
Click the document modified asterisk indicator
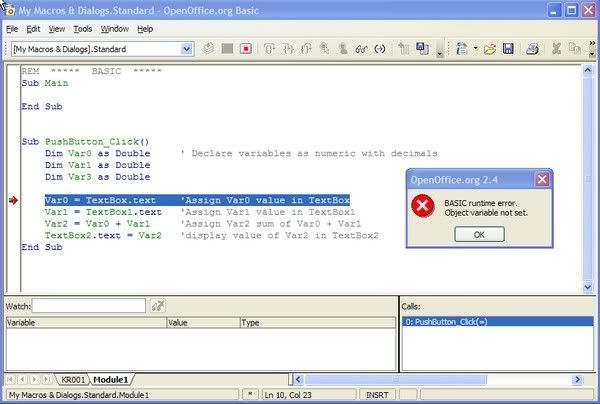coord(250,394)
